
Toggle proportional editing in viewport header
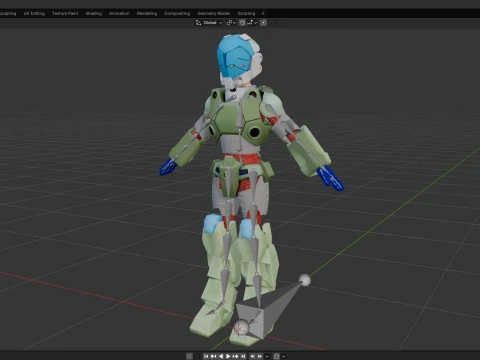click(x=264, y=23)
